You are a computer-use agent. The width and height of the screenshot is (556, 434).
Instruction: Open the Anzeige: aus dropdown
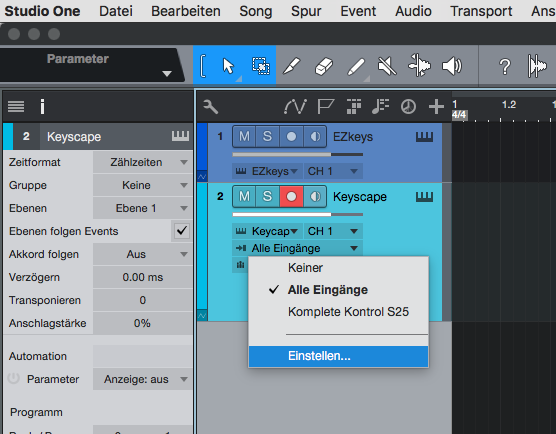143,379
